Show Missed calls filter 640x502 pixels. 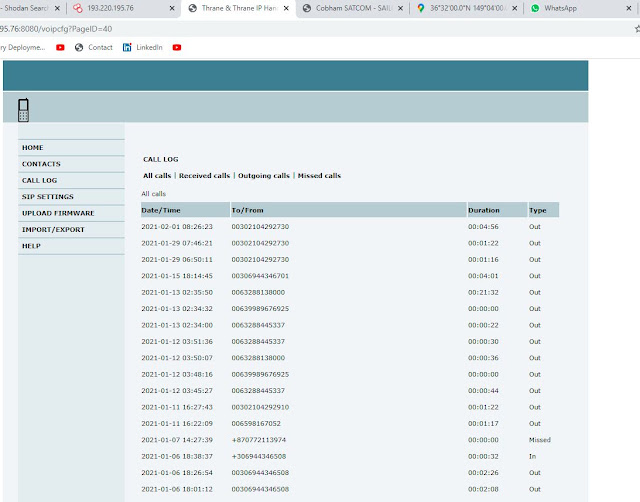[319, 175]
